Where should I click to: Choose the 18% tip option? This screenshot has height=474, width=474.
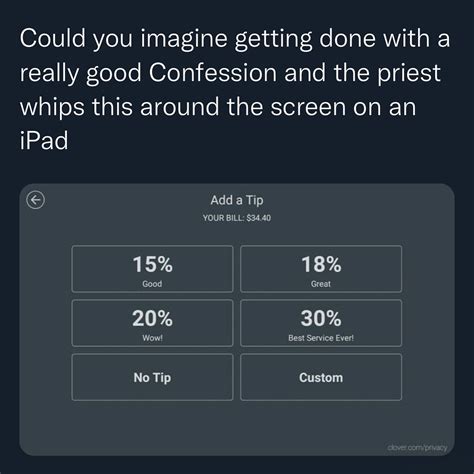(321, 269)
